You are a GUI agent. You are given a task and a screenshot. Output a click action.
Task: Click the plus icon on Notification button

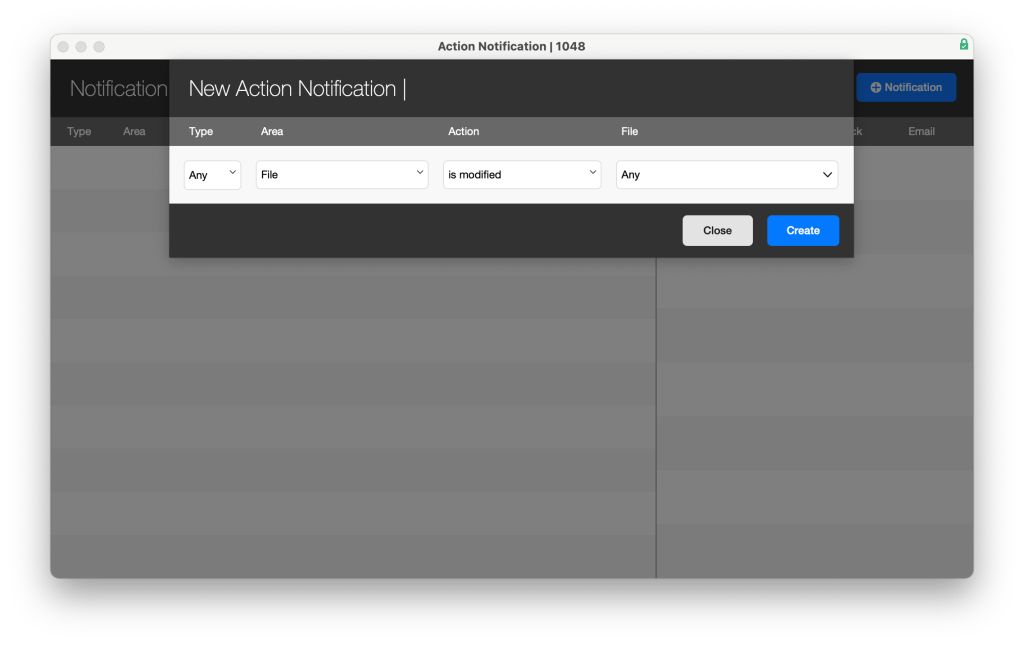click(x=875, y=88)
